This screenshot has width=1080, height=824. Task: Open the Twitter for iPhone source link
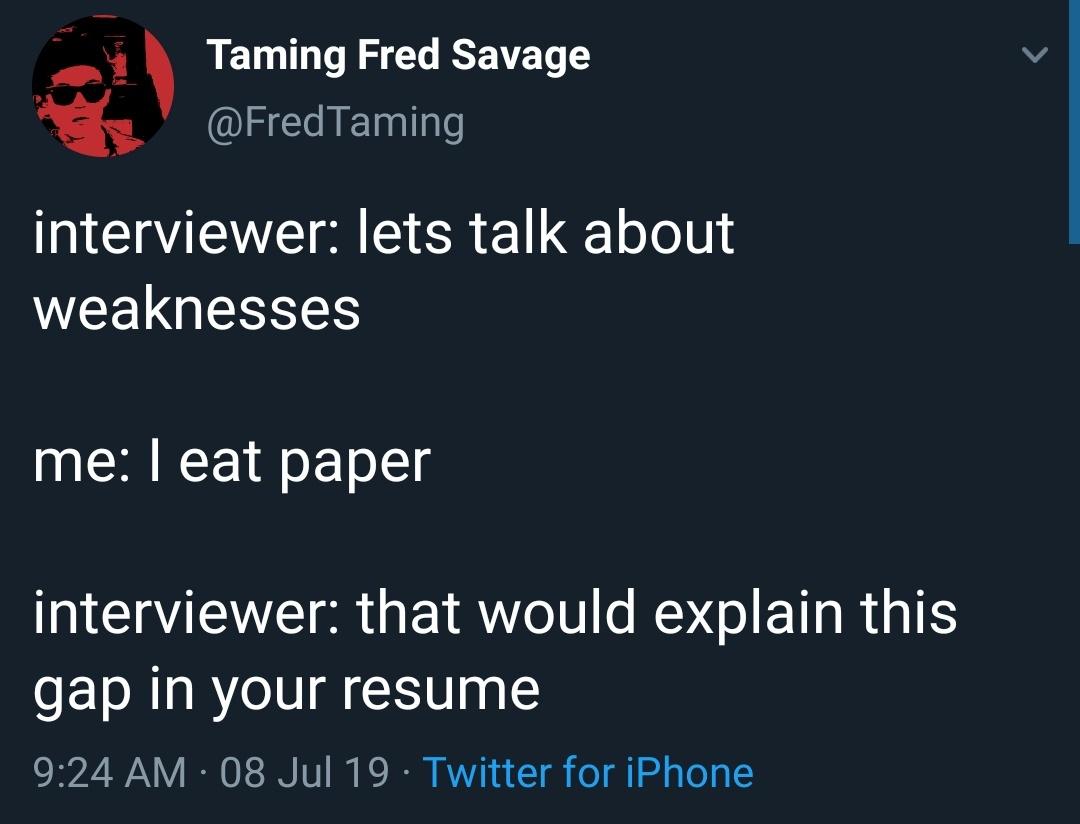click(588, 773)
